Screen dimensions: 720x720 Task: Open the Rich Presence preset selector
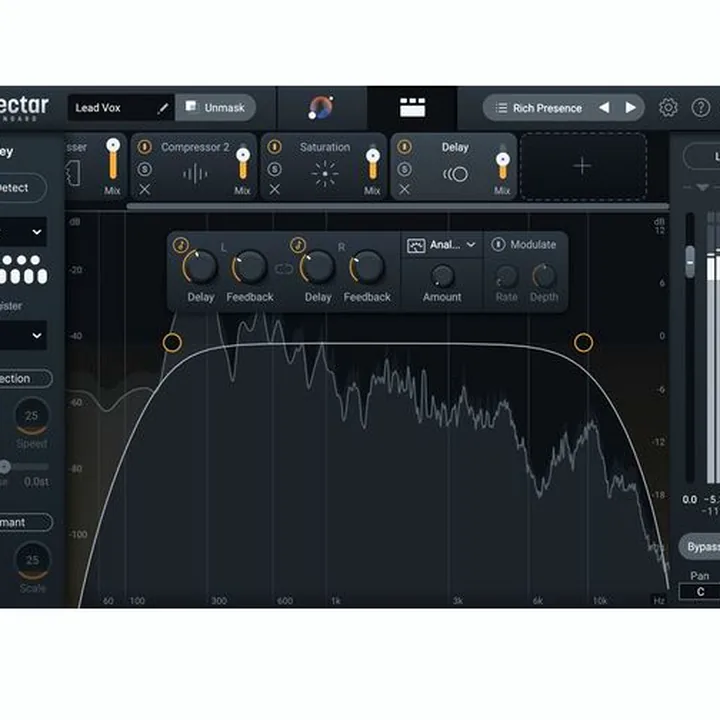(x=563, y=108)
